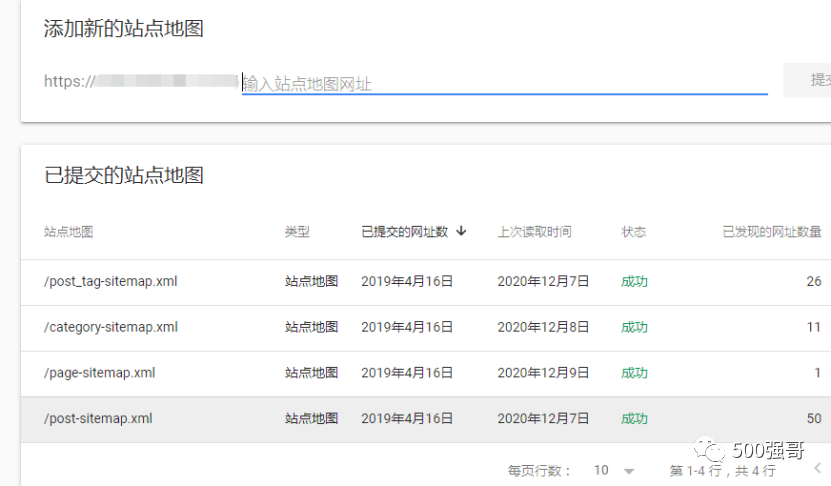The height and width of the screenshot is (486, 831).
Task: Click the sitemap URL input field
Action: pos(505,83)
